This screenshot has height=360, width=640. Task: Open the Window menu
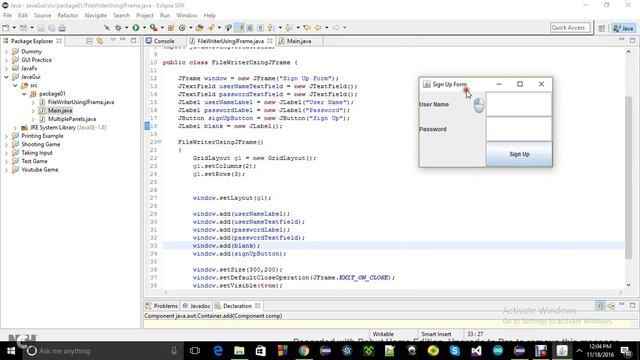point(187,15)
